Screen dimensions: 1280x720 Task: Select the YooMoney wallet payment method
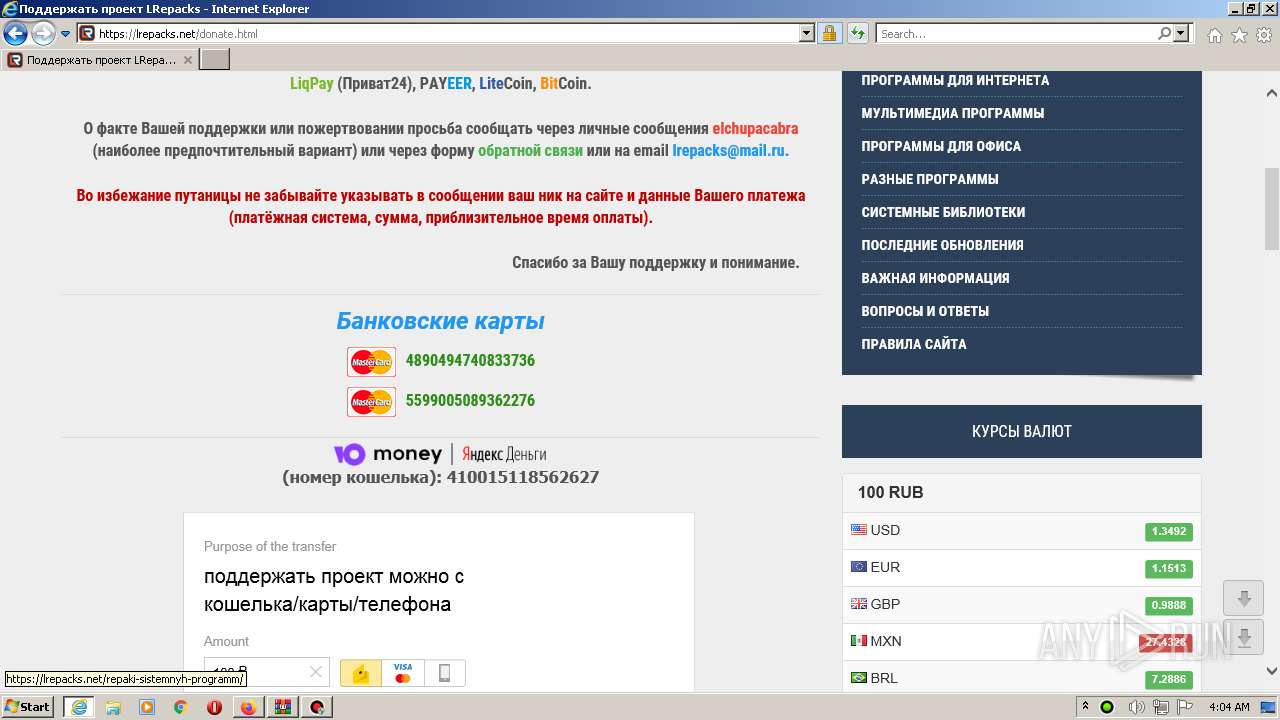coord(360,673)
